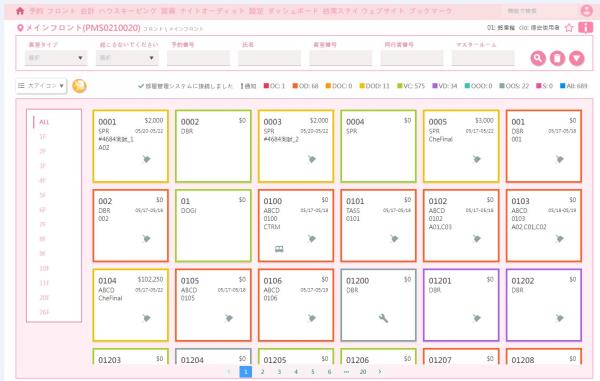Click the magnifier search button
Screen dimensions: 600x381
coord(538,58)
